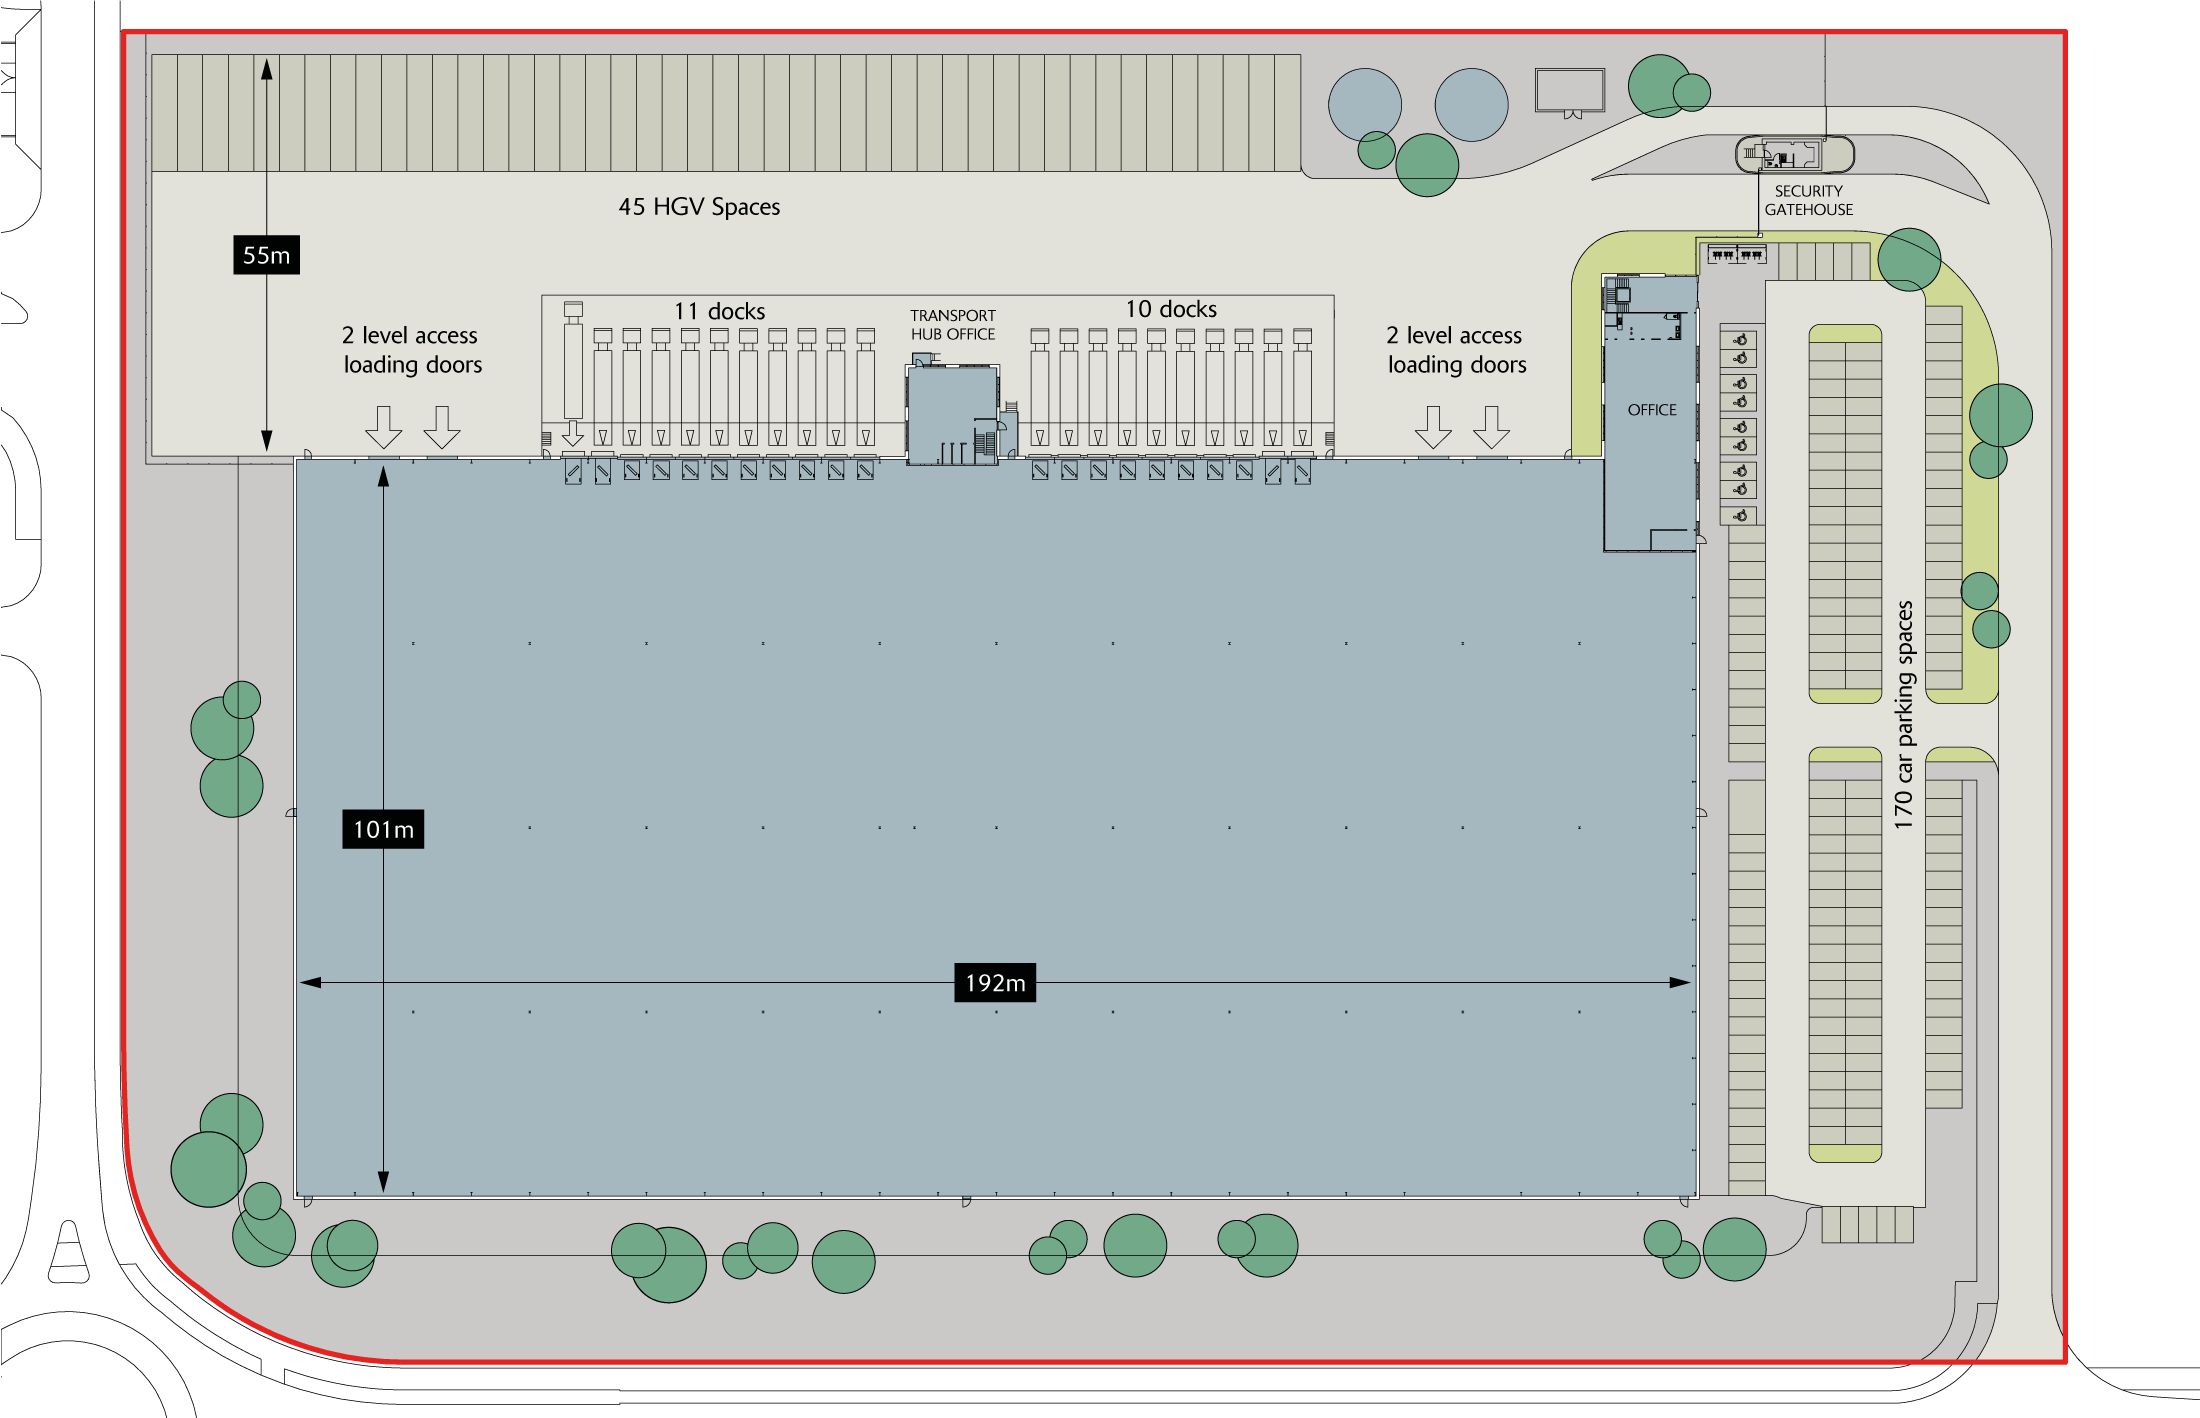The width and height of the screenshot is (2200, 1418).
Task: Click the '170 car parking spaces' label
Action: click(1904, 715)
